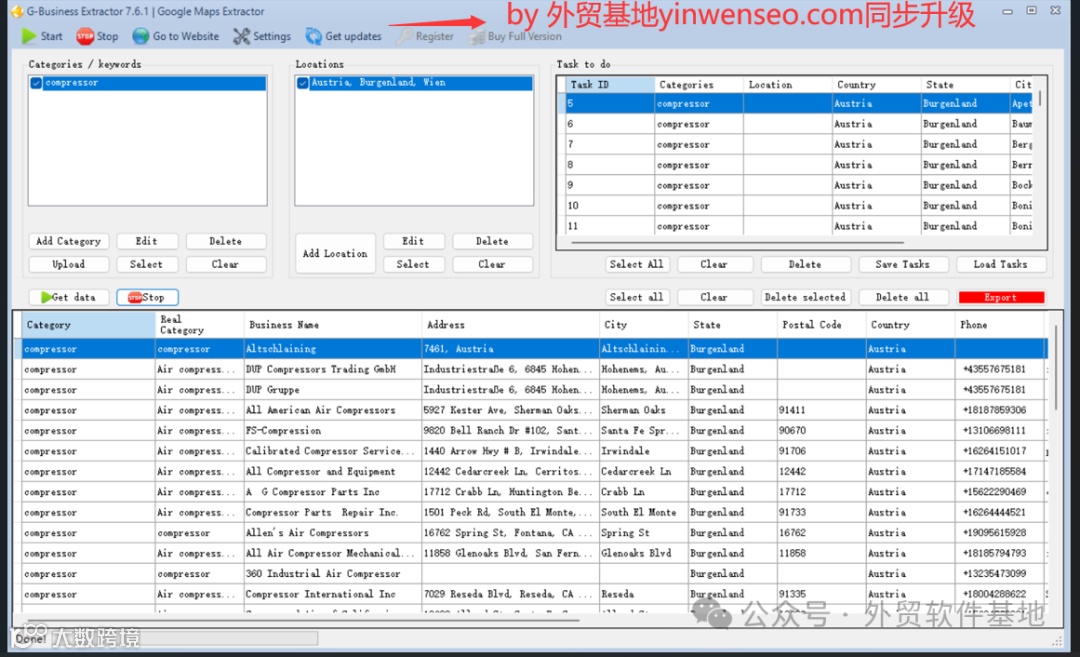Click Load Tasks button

click(1000, 264)
